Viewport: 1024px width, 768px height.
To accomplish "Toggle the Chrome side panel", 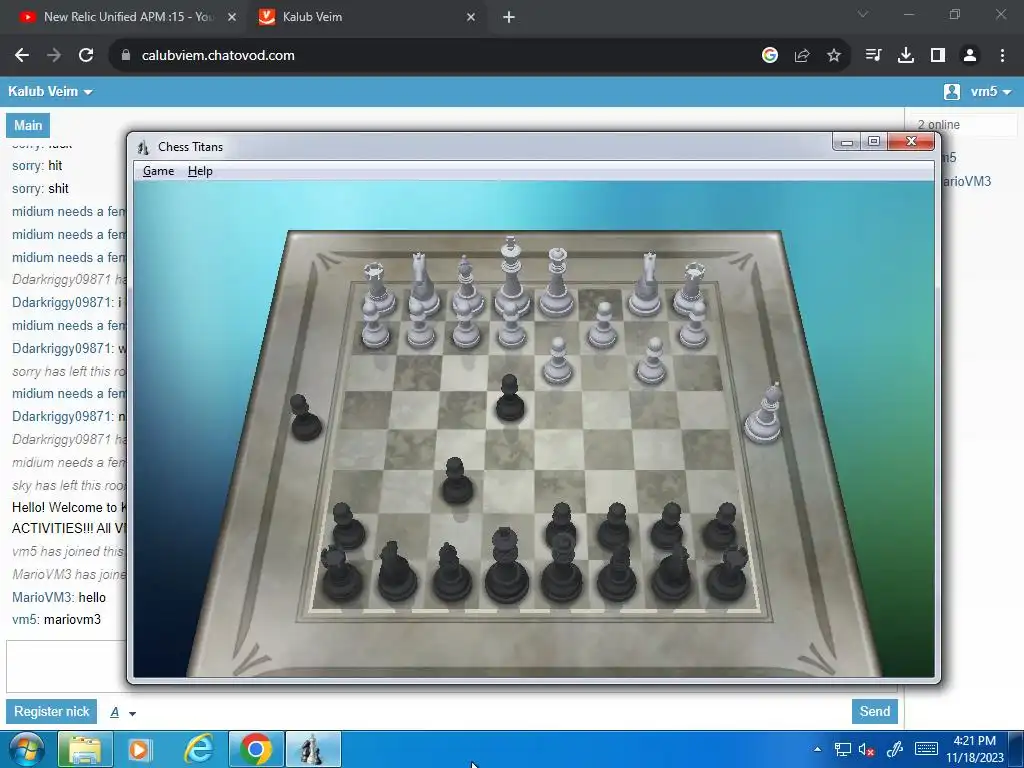I will [938, 56].
